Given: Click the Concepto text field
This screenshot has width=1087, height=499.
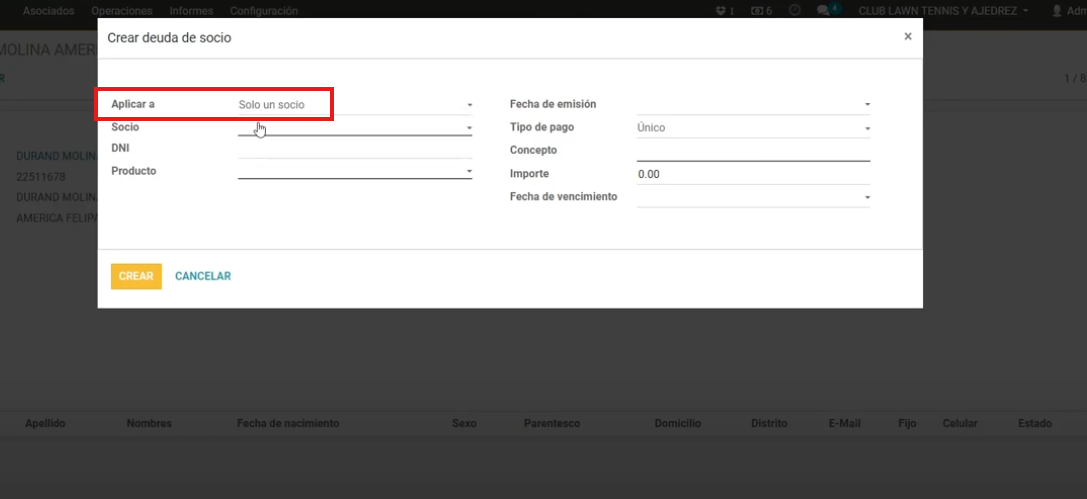Looking at the screenshot, I should [x=752, y=151].
